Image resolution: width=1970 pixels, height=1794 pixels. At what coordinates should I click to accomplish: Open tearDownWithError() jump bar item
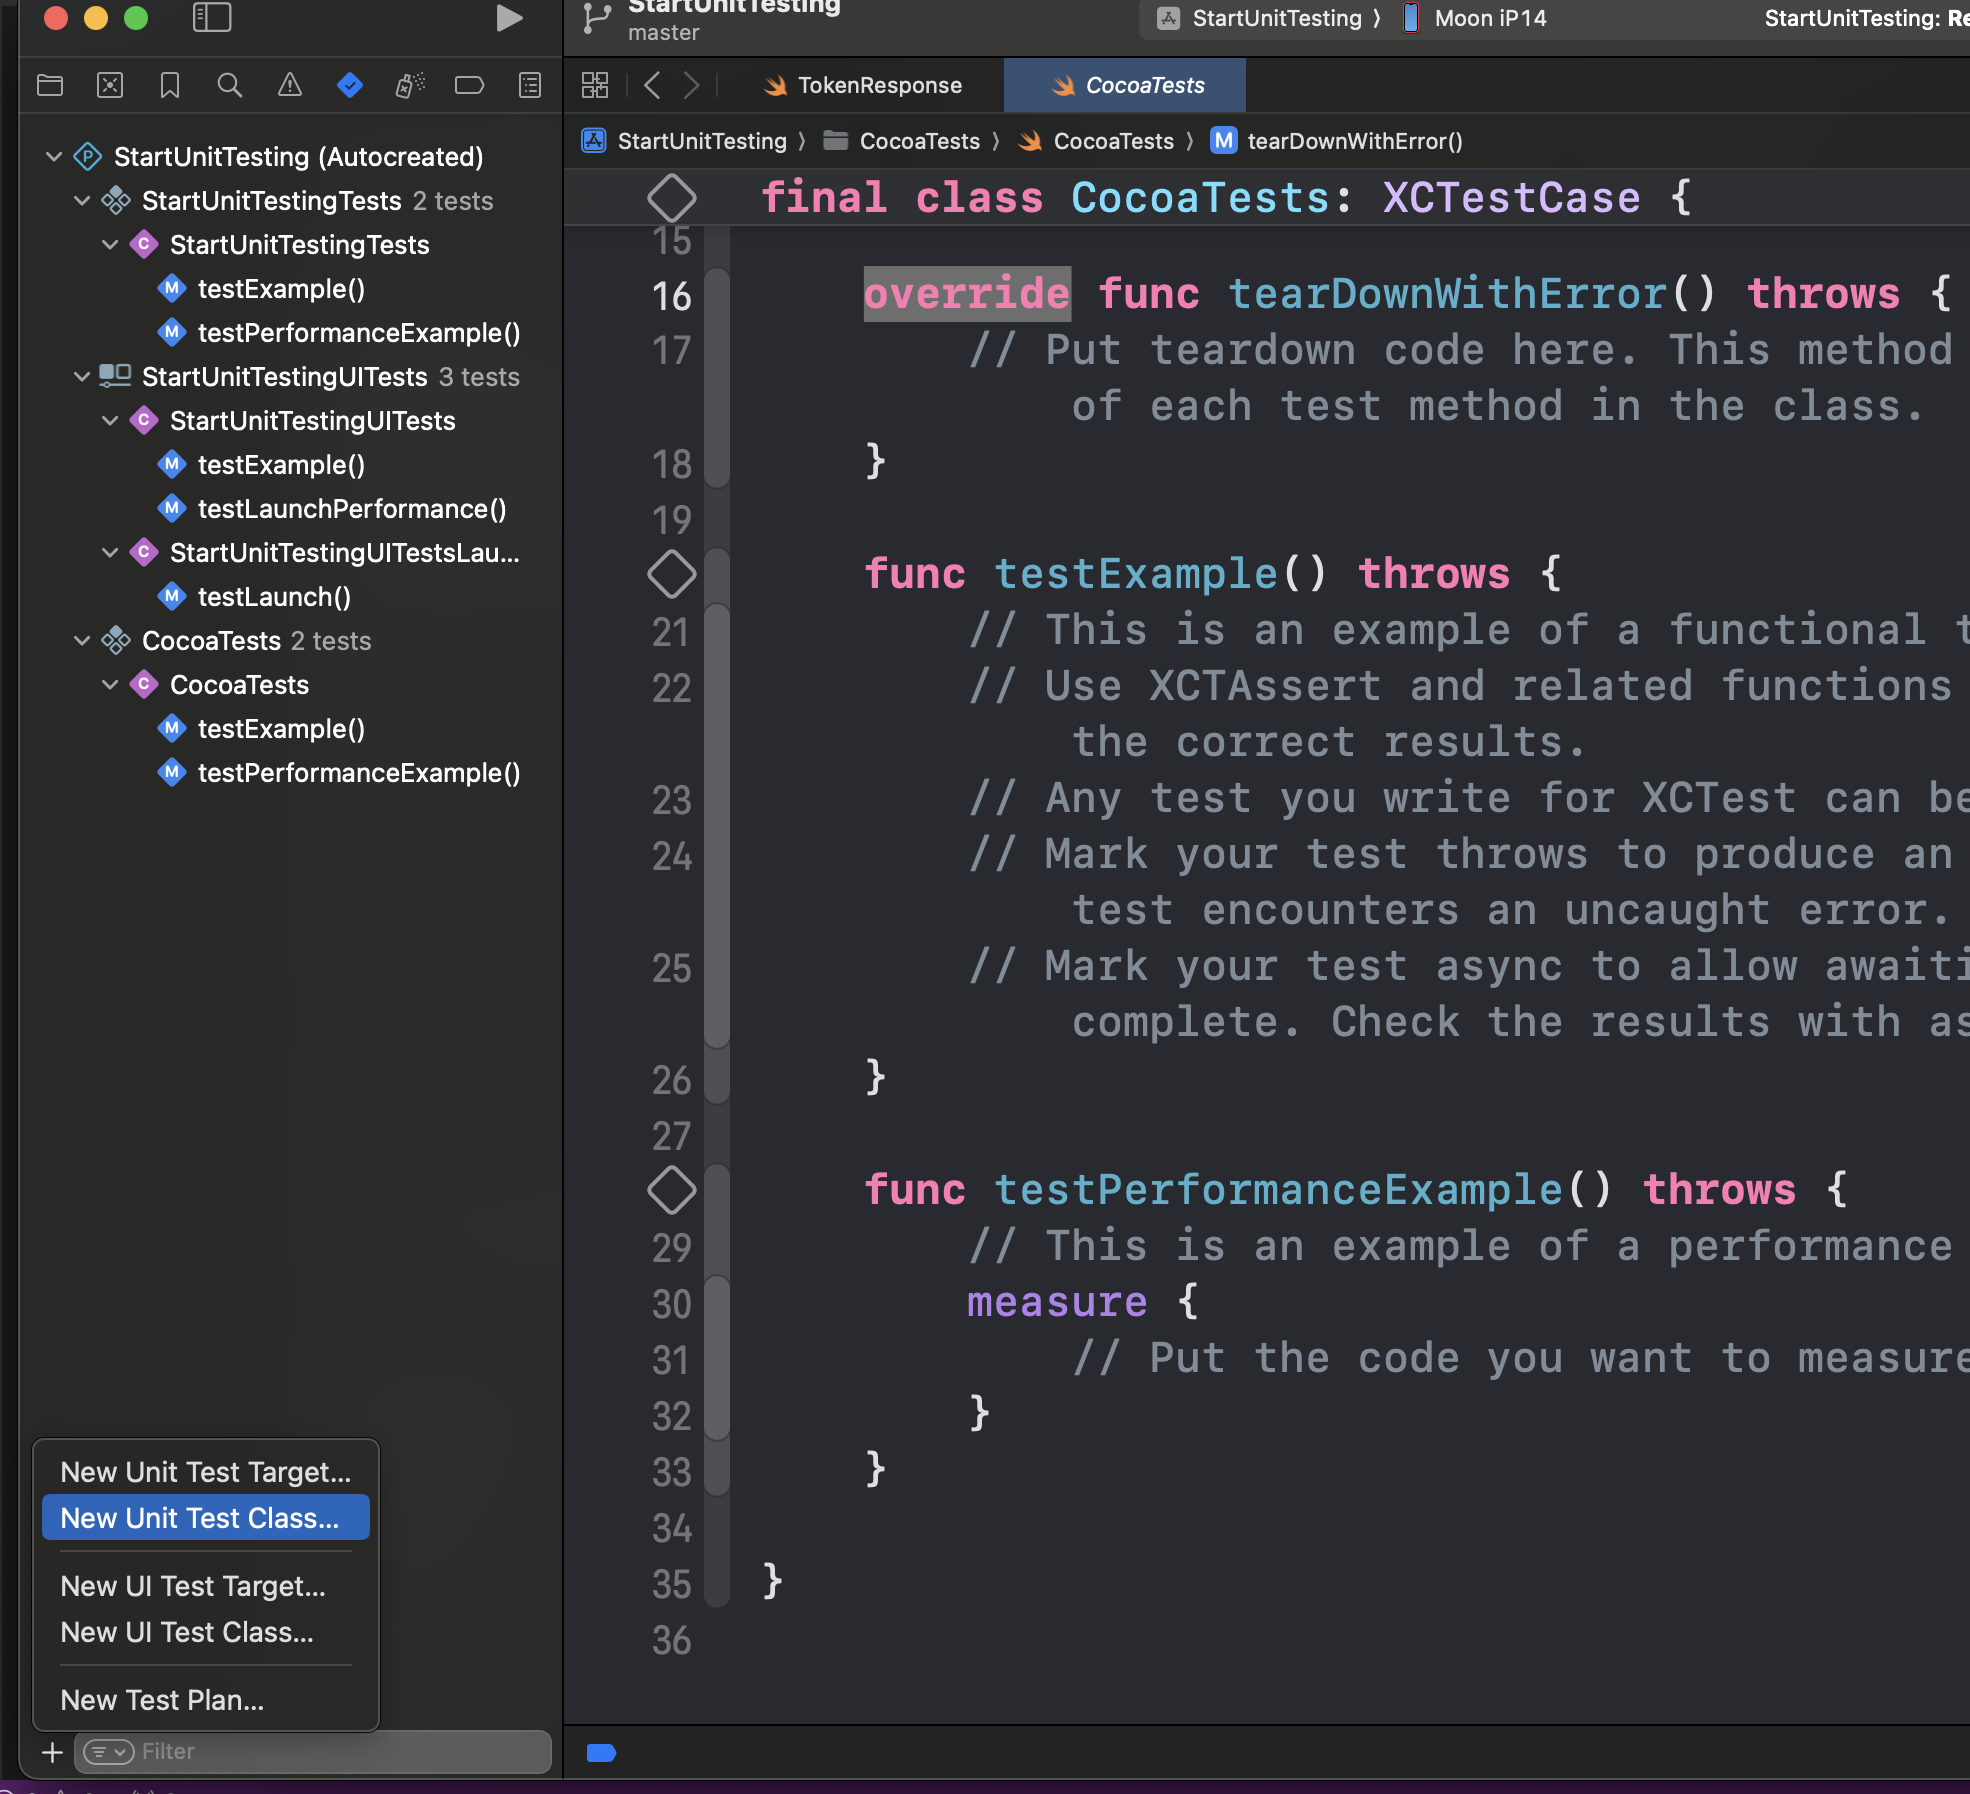pos(1338,141)
